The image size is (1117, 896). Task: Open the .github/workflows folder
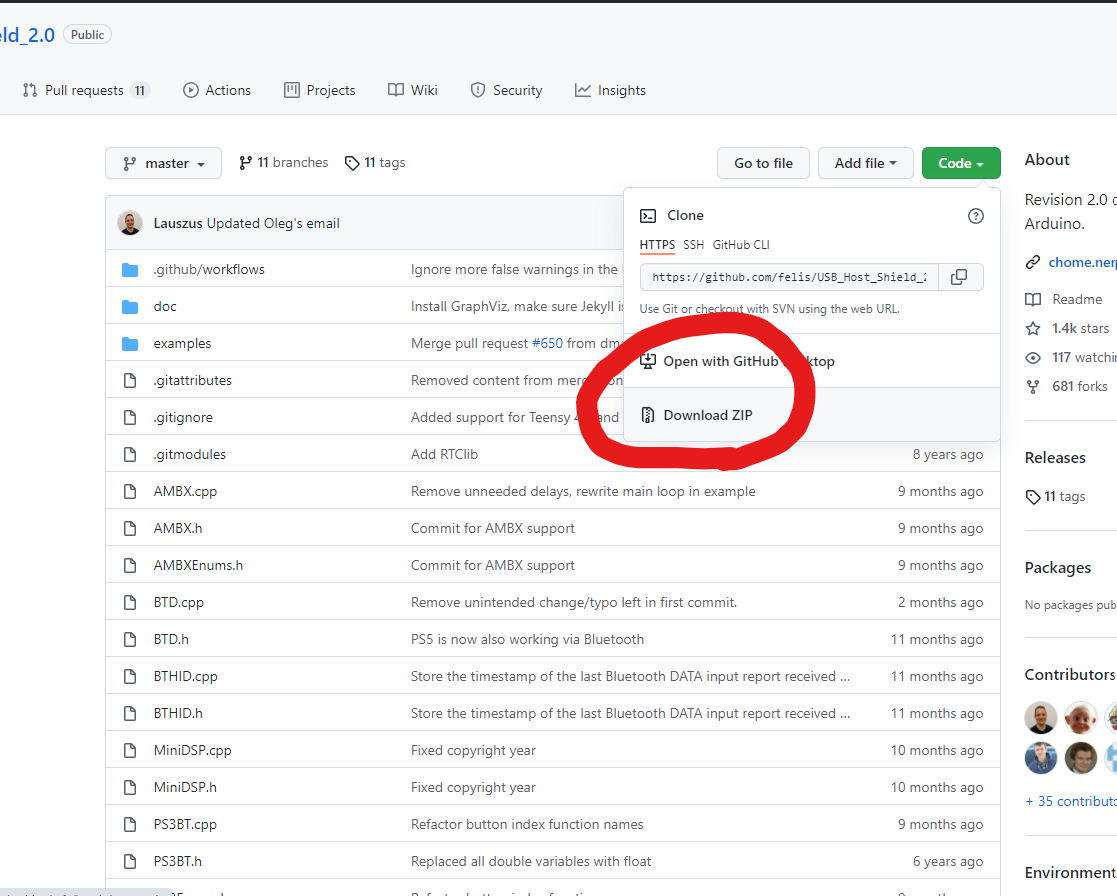(x=208, y=269)
